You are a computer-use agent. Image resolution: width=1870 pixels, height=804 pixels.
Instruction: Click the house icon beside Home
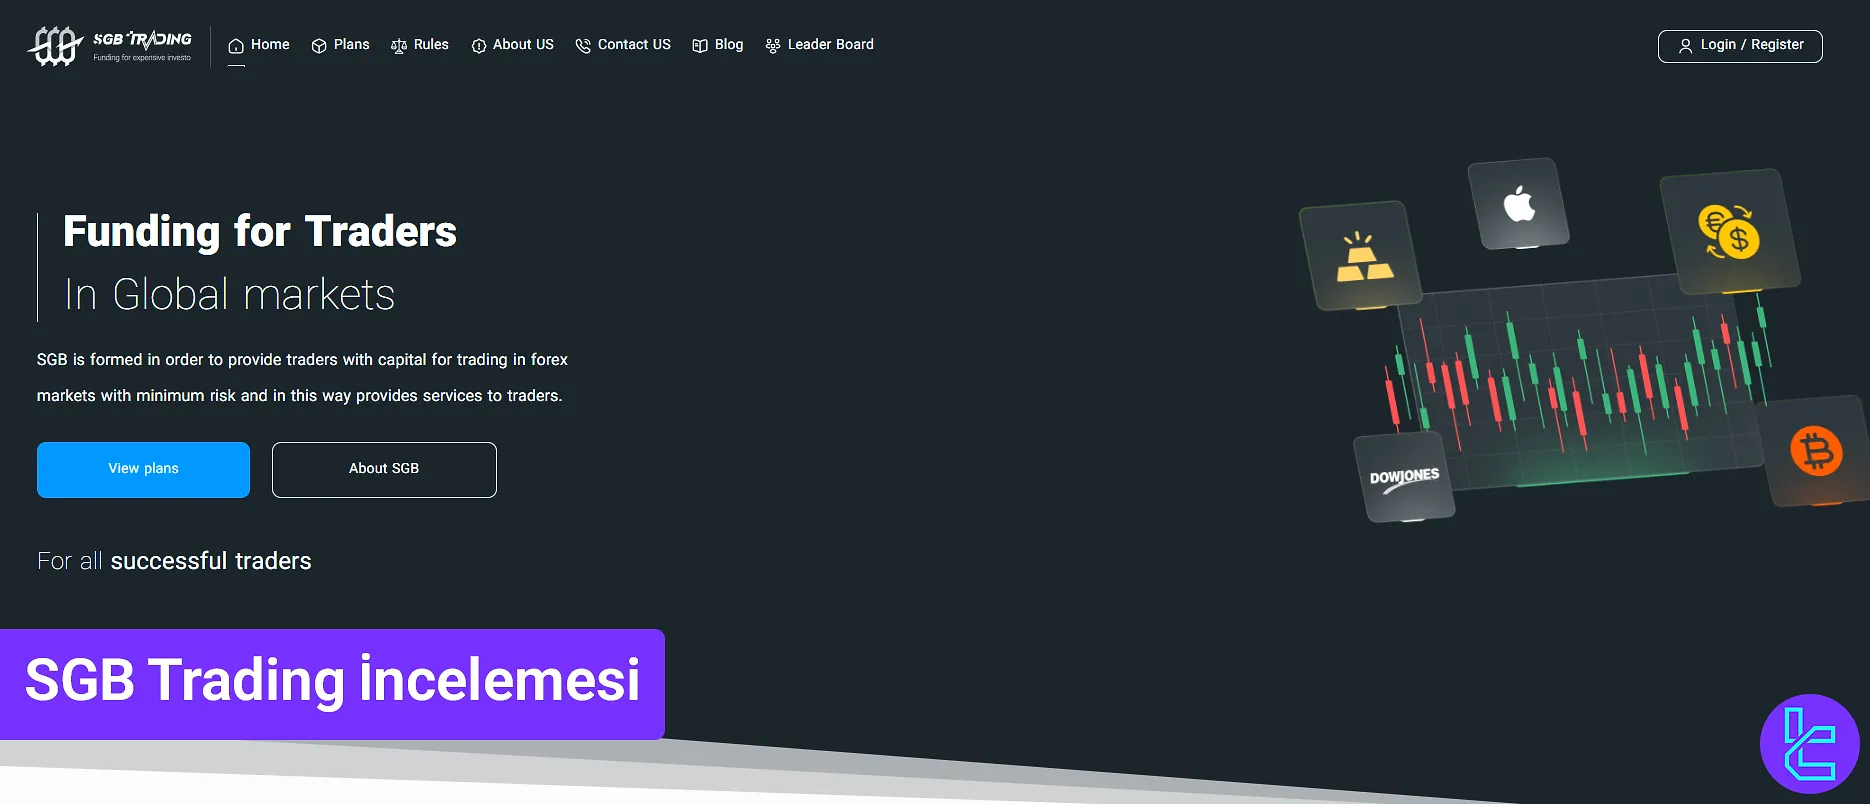[x=236, y=46]
